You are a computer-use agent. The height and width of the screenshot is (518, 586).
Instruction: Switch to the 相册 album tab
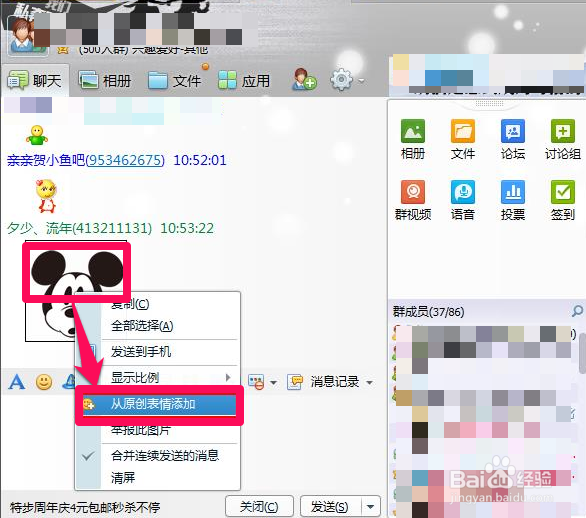click(105, 80)
